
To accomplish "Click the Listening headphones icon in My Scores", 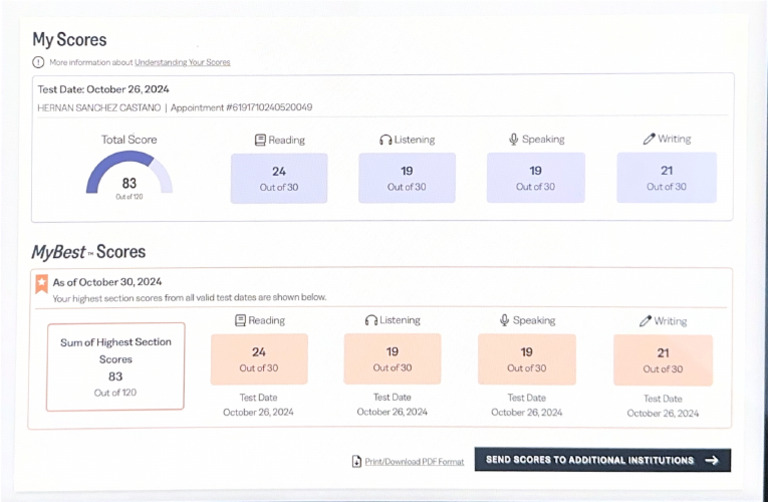I will [385, 140].
